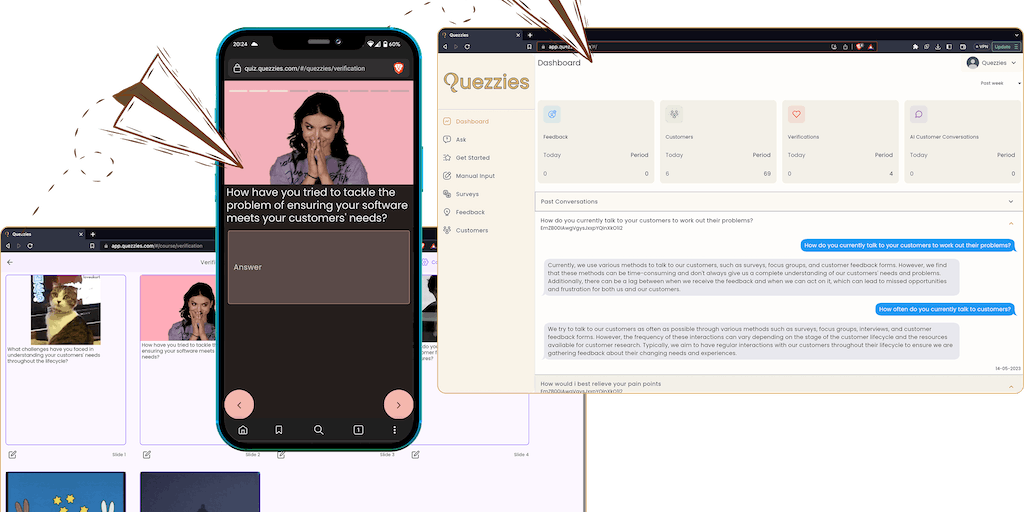Screen dimensions: 1024x512
Task: Click the Customers card icon on dashboard
Action: tap(674, 114)
